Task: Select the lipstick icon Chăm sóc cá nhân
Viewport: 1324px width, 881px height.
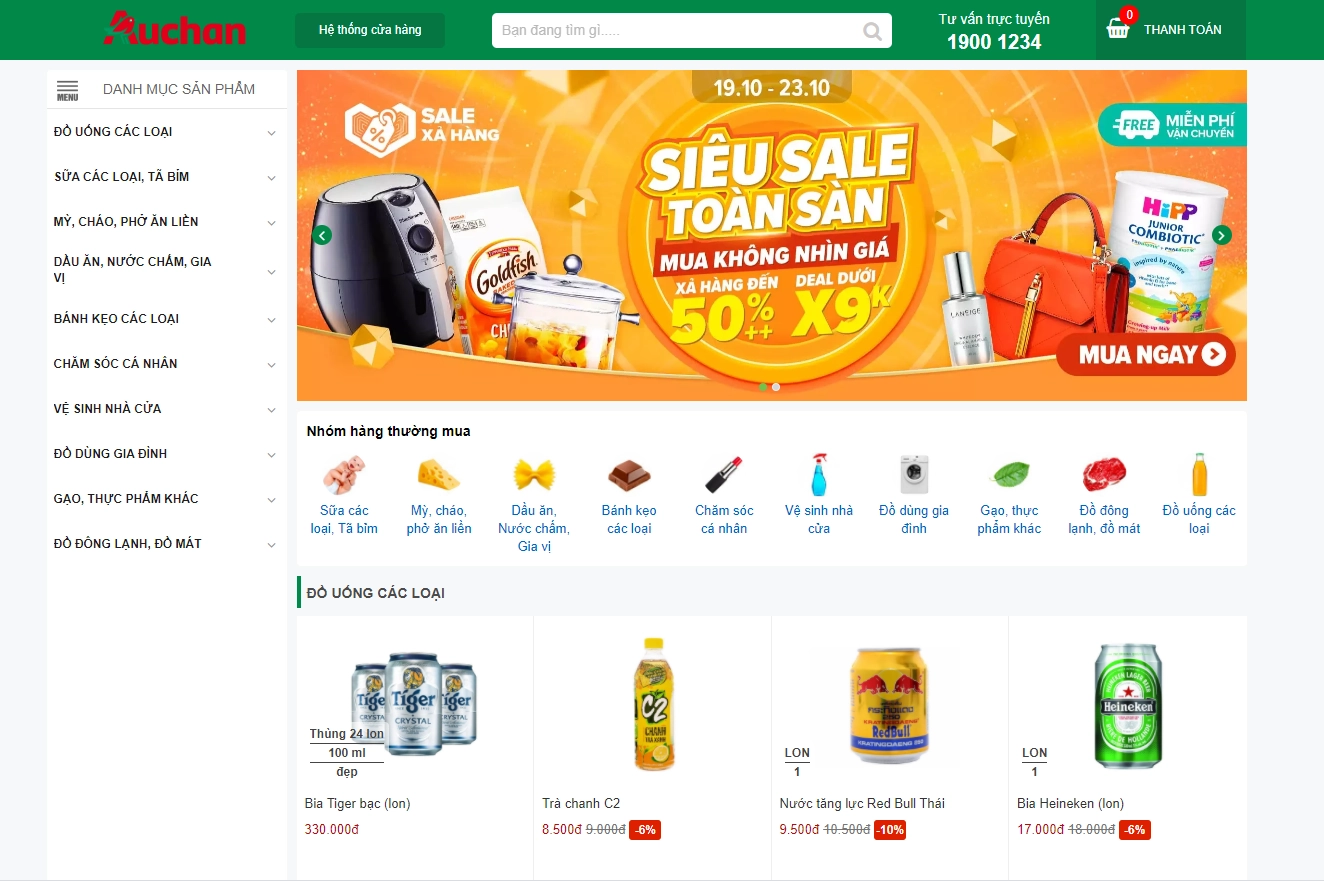Action: pos(724,474)
